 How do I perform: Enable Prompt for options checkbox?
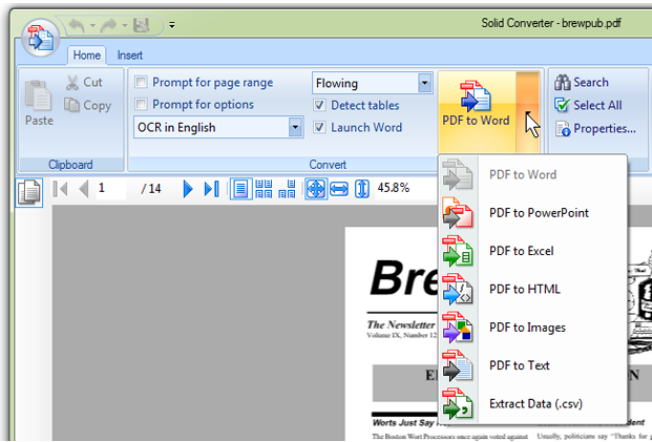pos(141,104)
